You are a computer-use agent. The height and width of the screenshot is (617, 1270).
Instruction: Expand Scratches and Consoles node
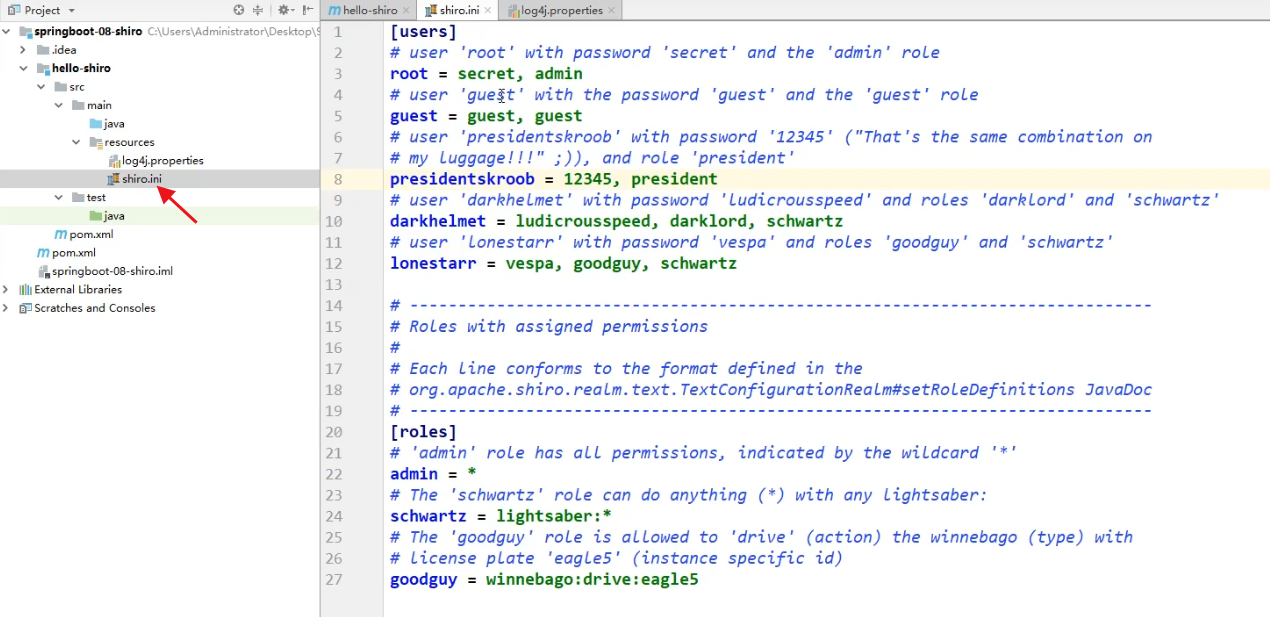[x=7, y=308]
